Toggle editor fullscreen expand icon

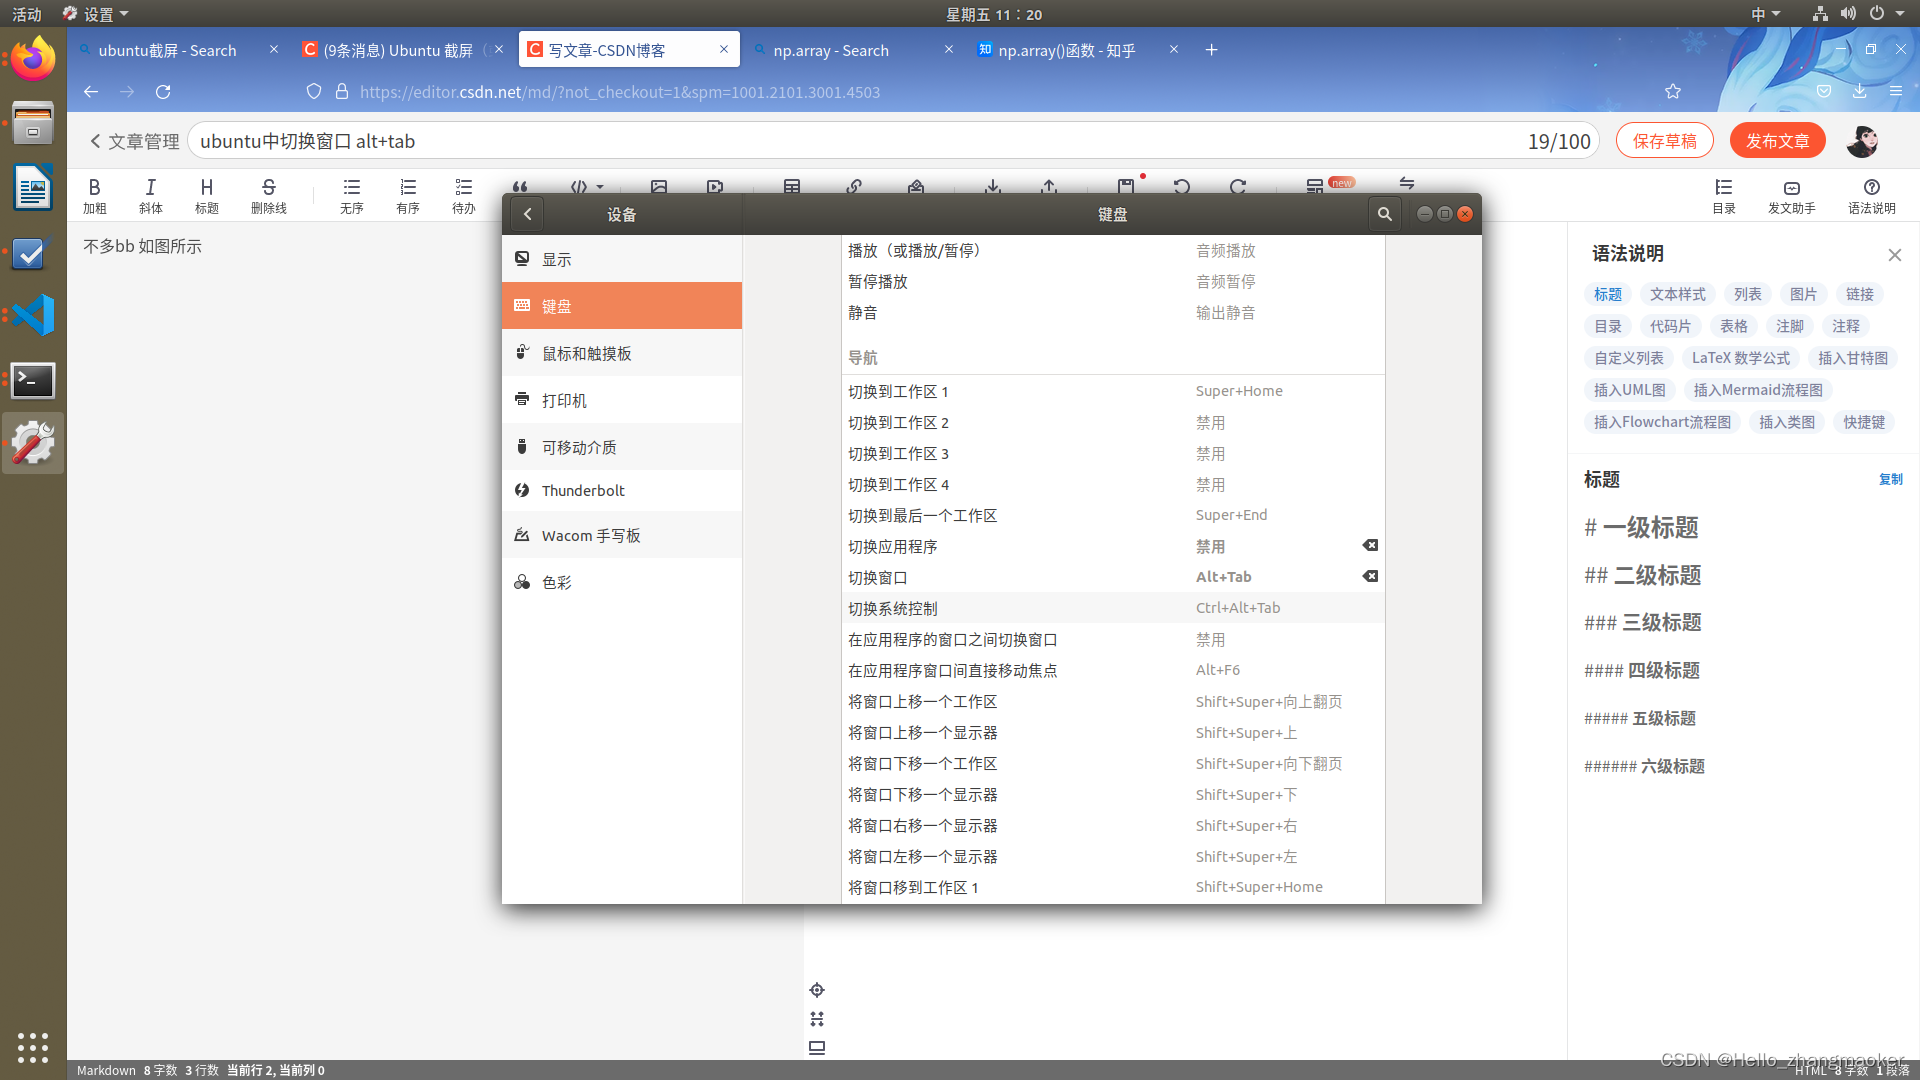pyautogui.click(x=817, y=1019)
